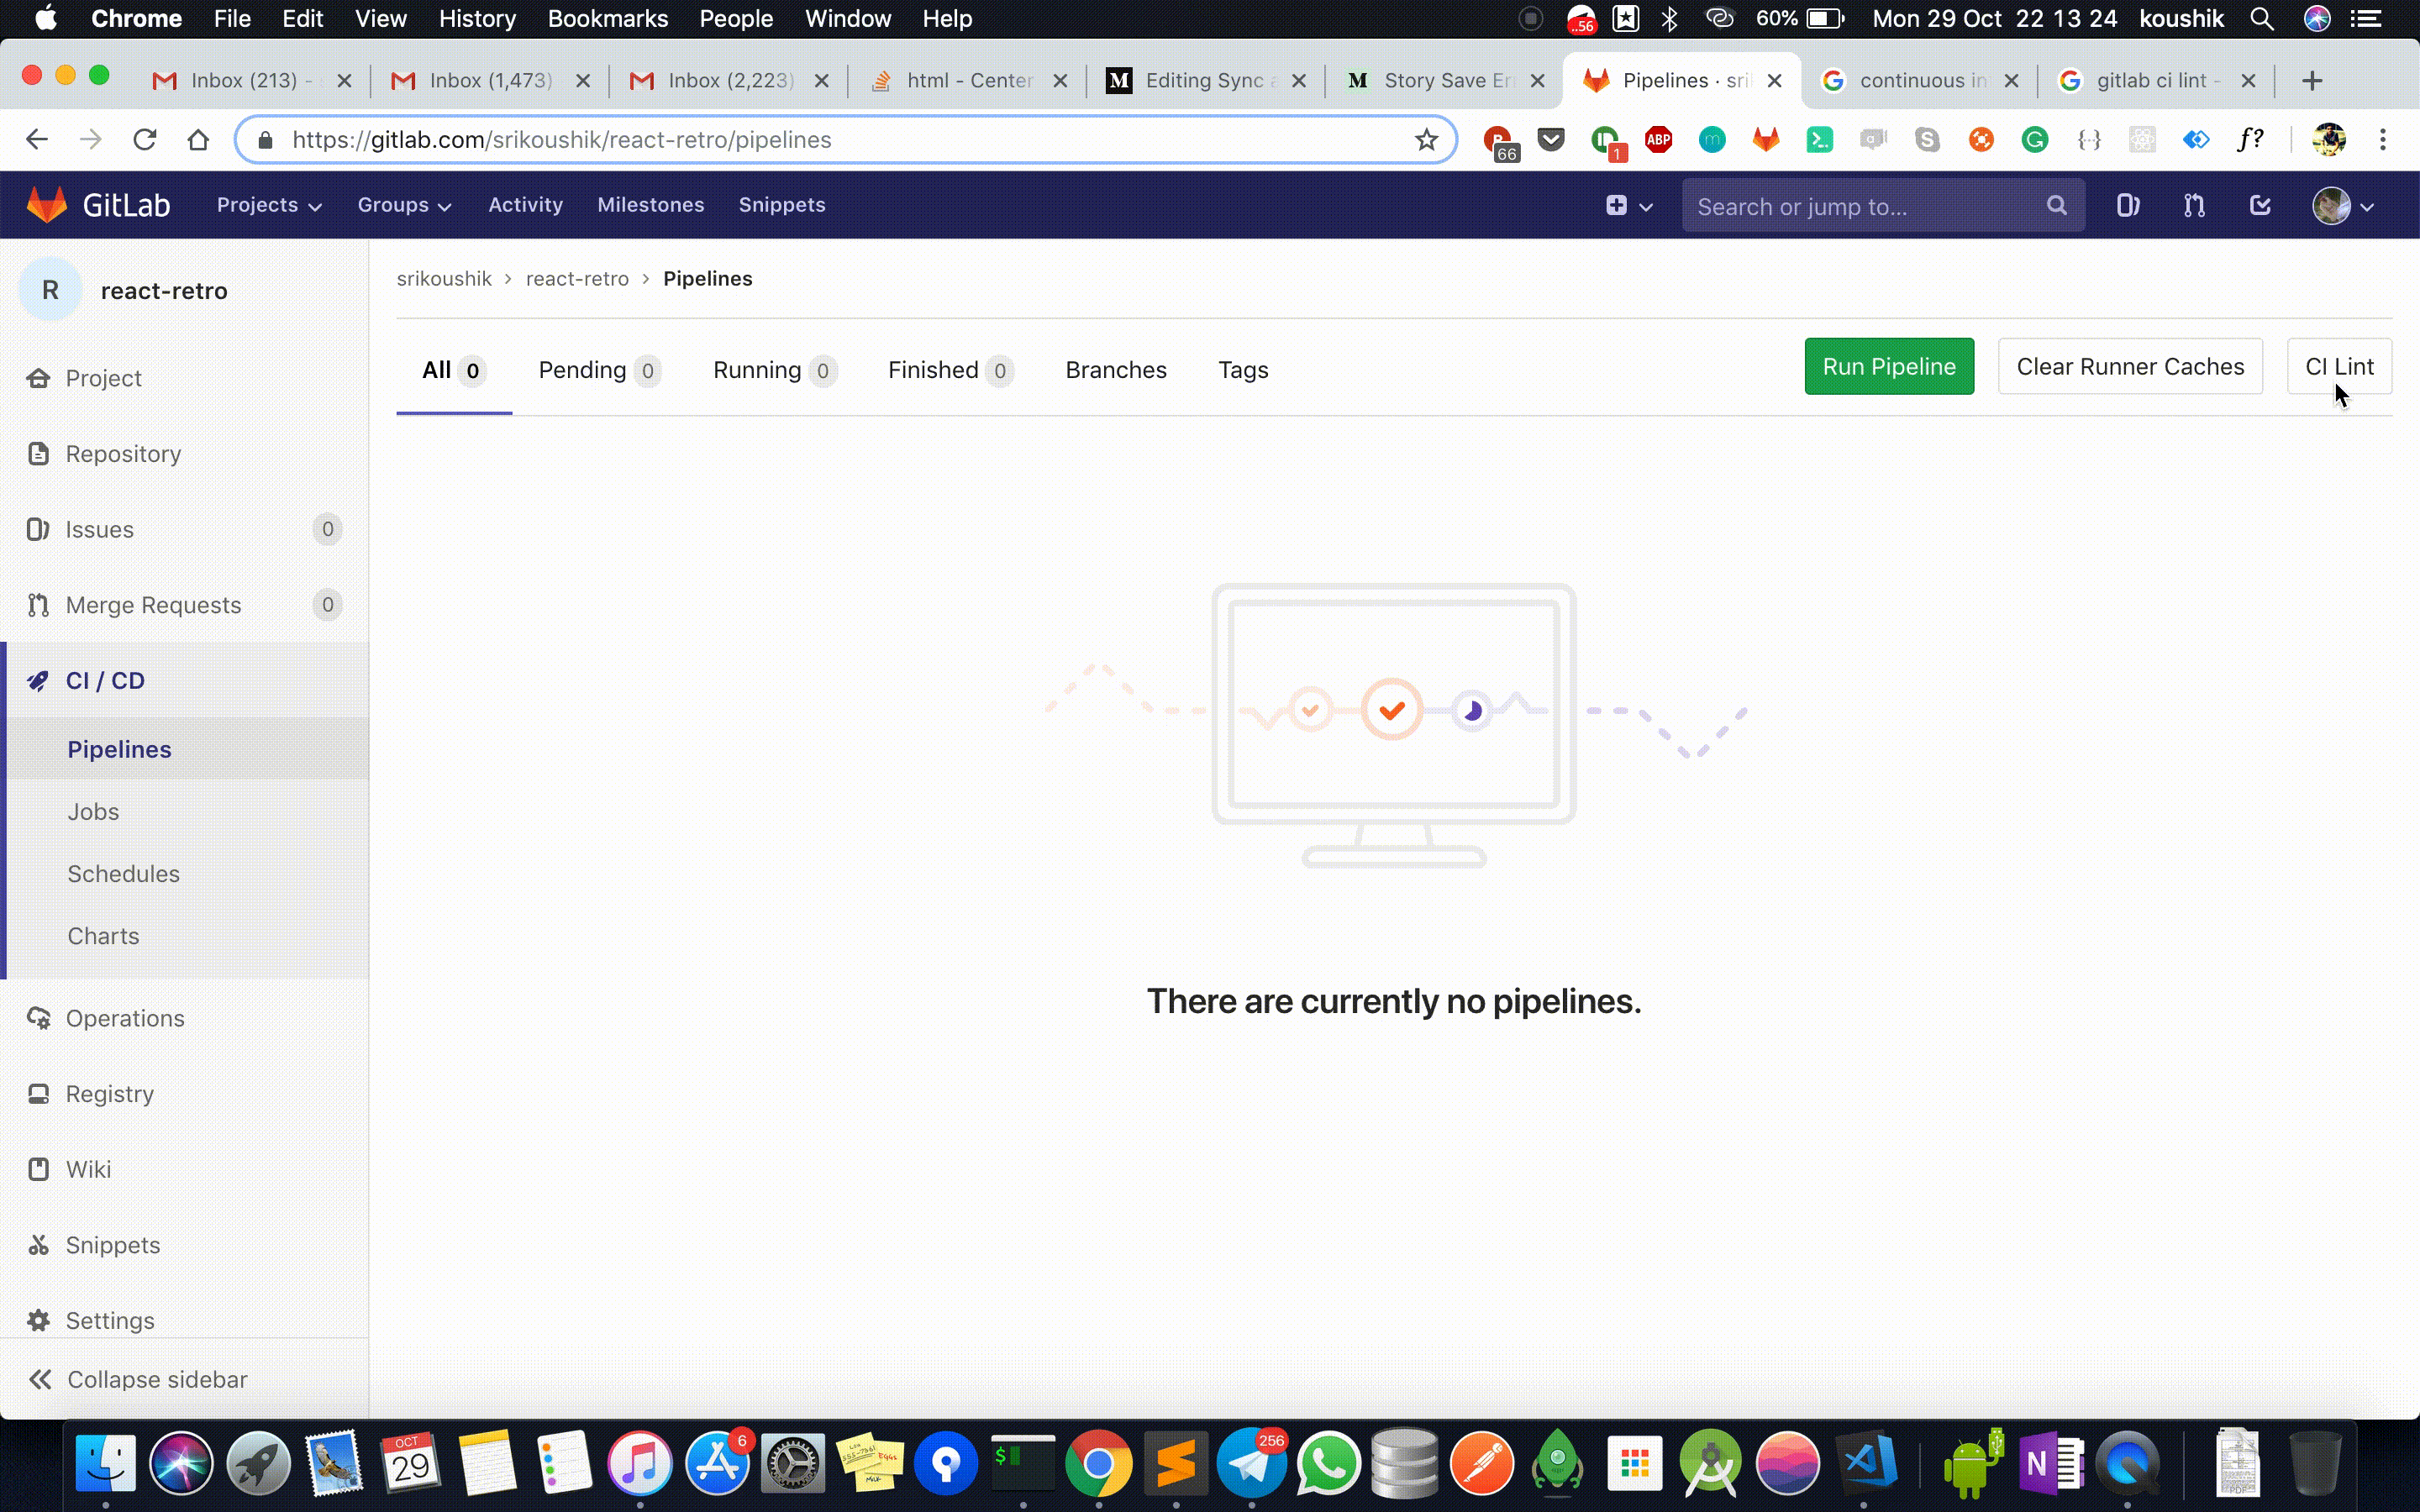Click the GitLab fox logo
Screen dimensions: 2420x1512
(x=46, y=205)
